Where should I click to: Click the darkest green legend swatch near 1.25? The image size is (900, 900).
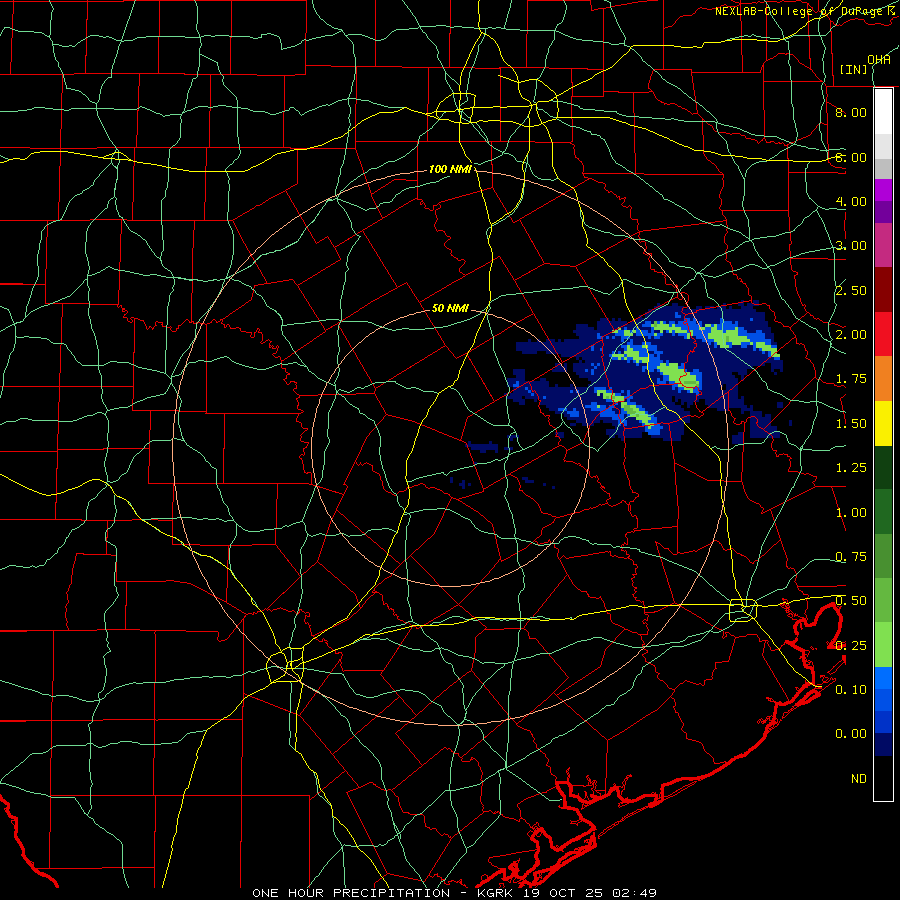[x=883, y=468]
